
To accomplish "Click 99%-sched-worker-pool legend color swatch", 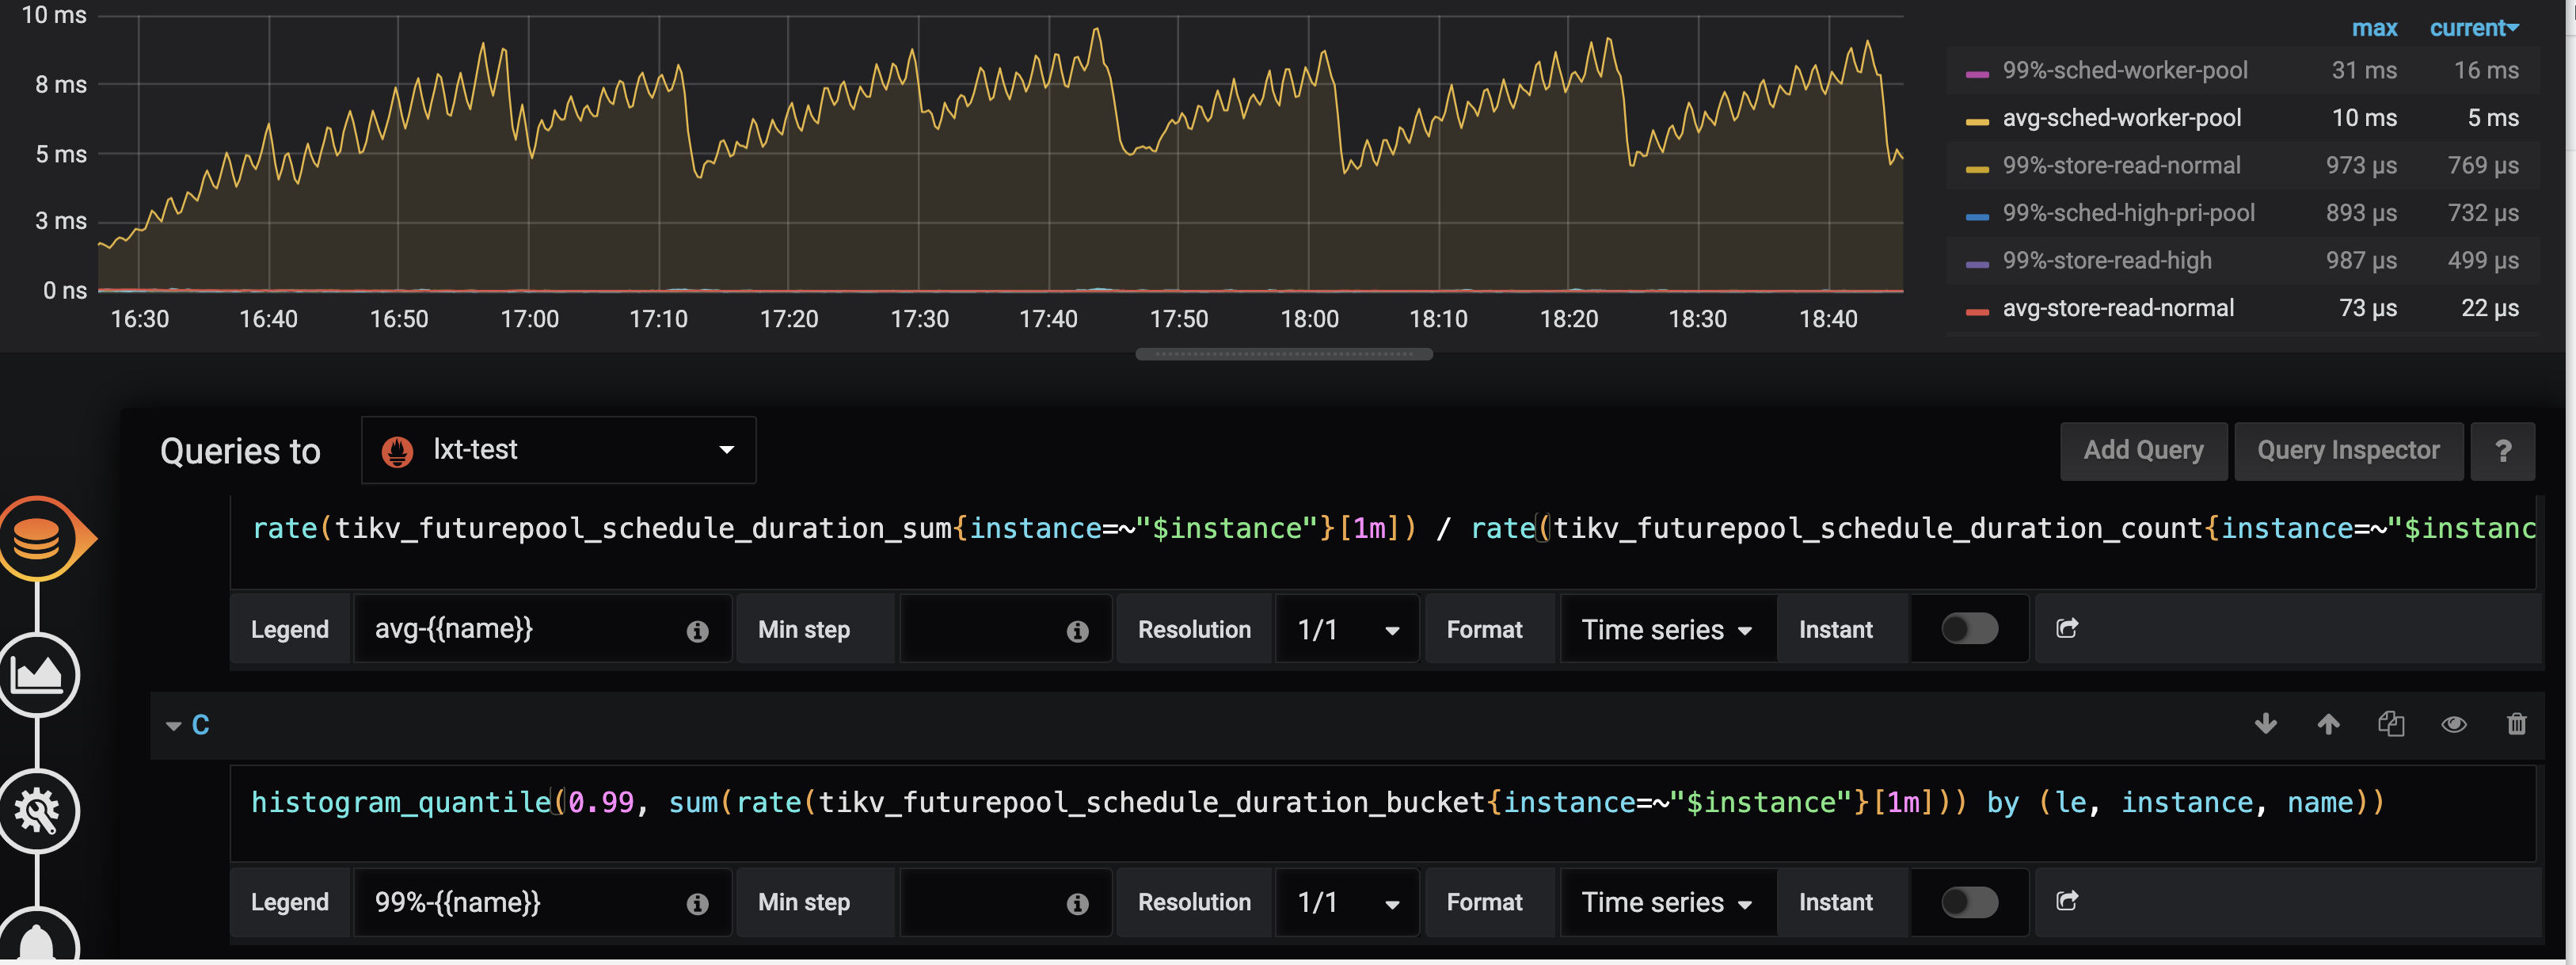I will [x=1977, y=74].
